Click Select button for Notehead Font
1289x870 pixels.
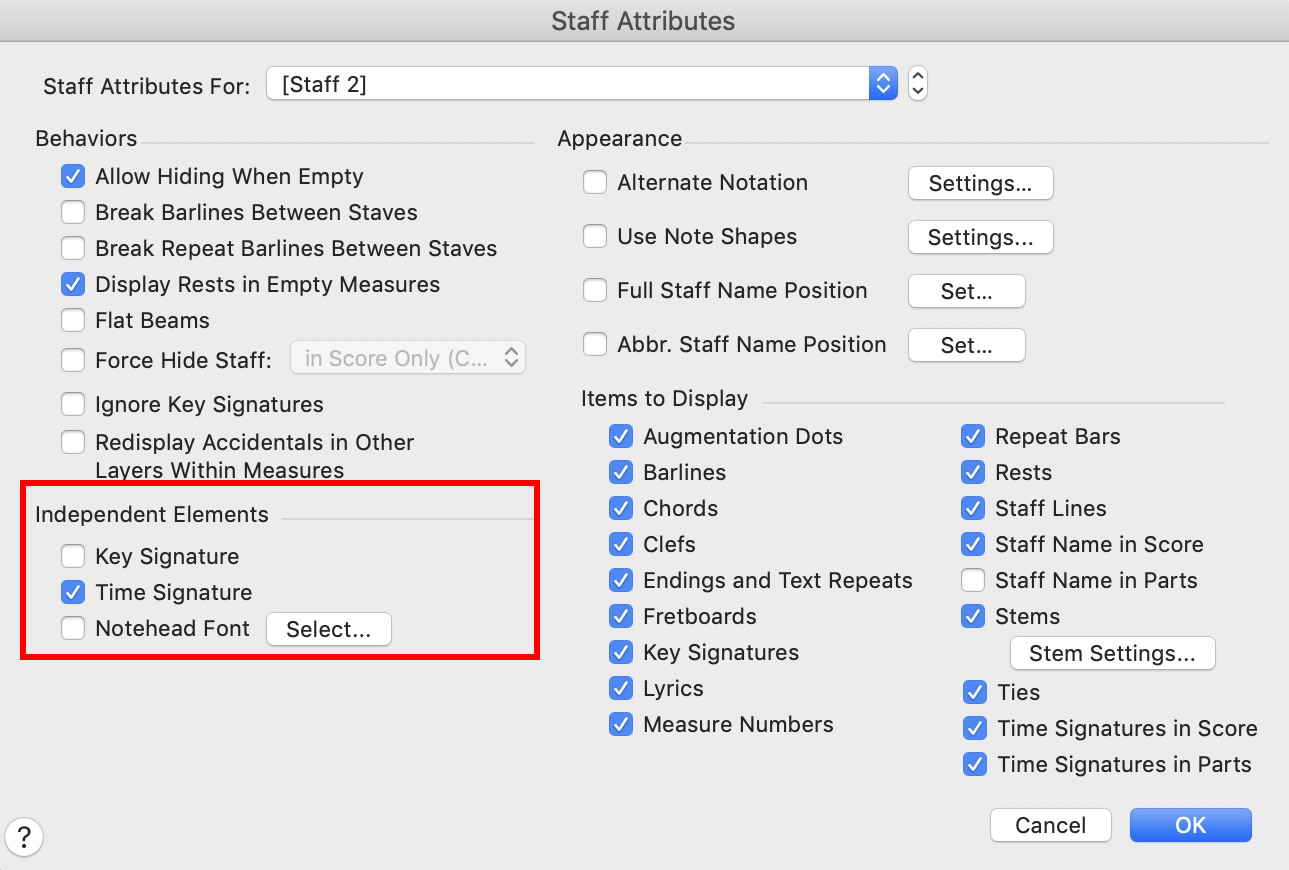pos(328,630)
